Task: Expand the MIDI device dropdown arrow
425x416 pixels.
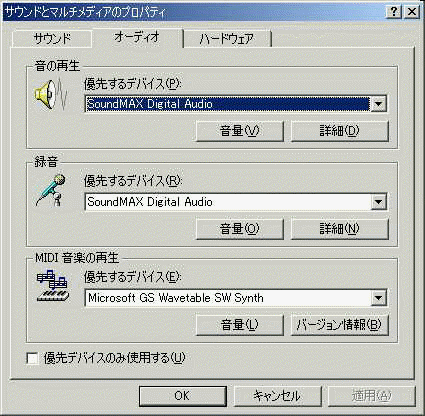Action: pos(378,298)
